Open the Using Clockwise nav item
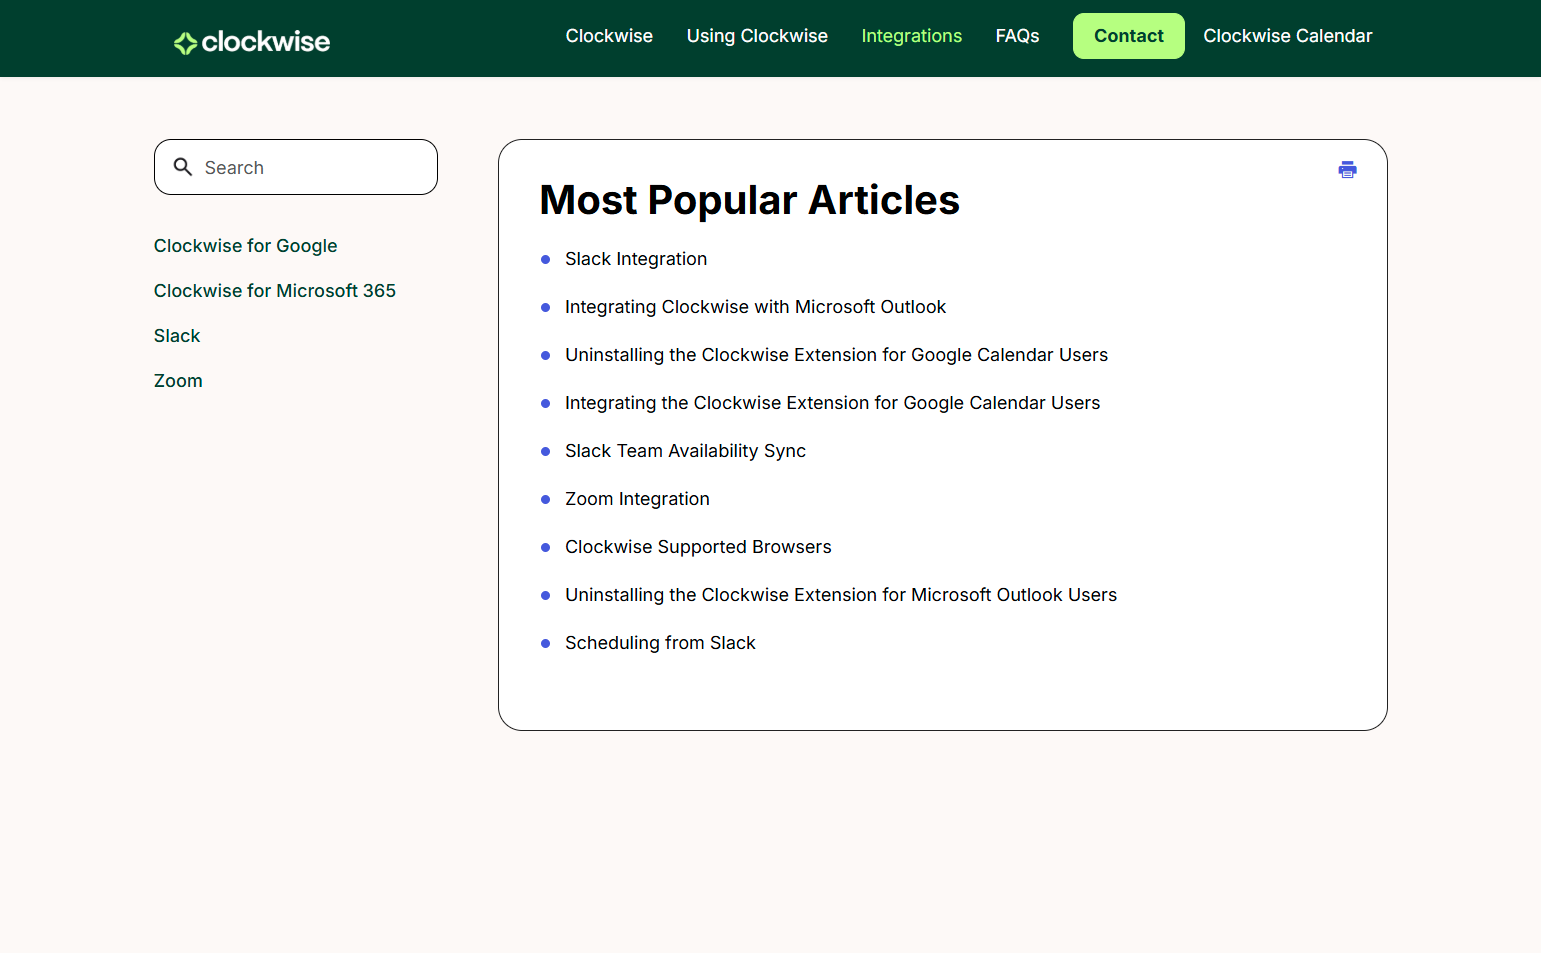This screenshot has height=953, width=1541. tap(756, 36)
